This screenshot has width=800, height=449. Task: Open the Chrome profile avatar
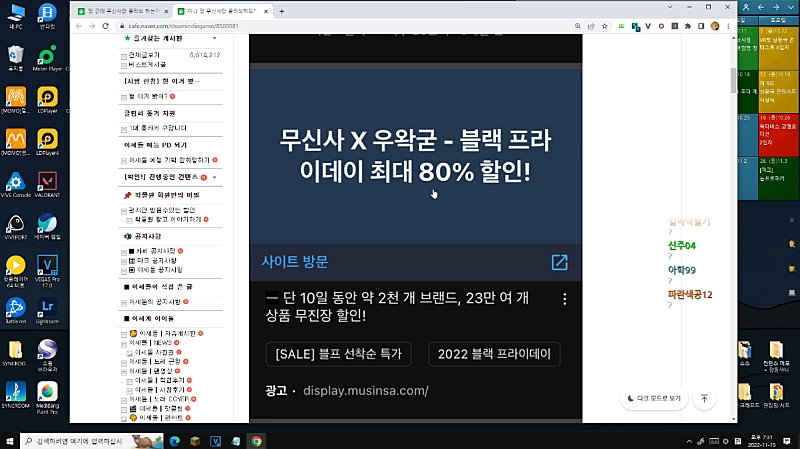click(715, 26)
